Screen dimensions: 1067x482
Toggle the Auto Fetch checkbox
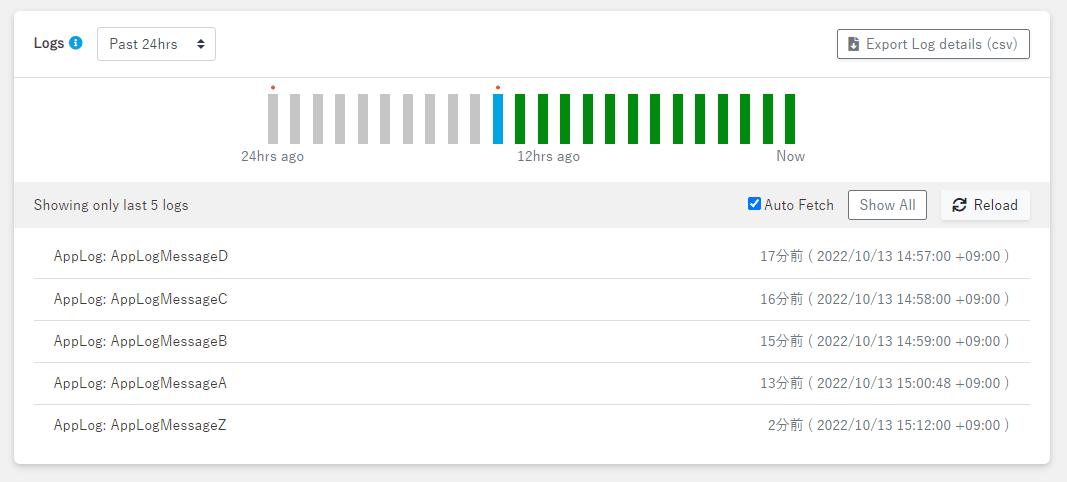coord(755,204)
